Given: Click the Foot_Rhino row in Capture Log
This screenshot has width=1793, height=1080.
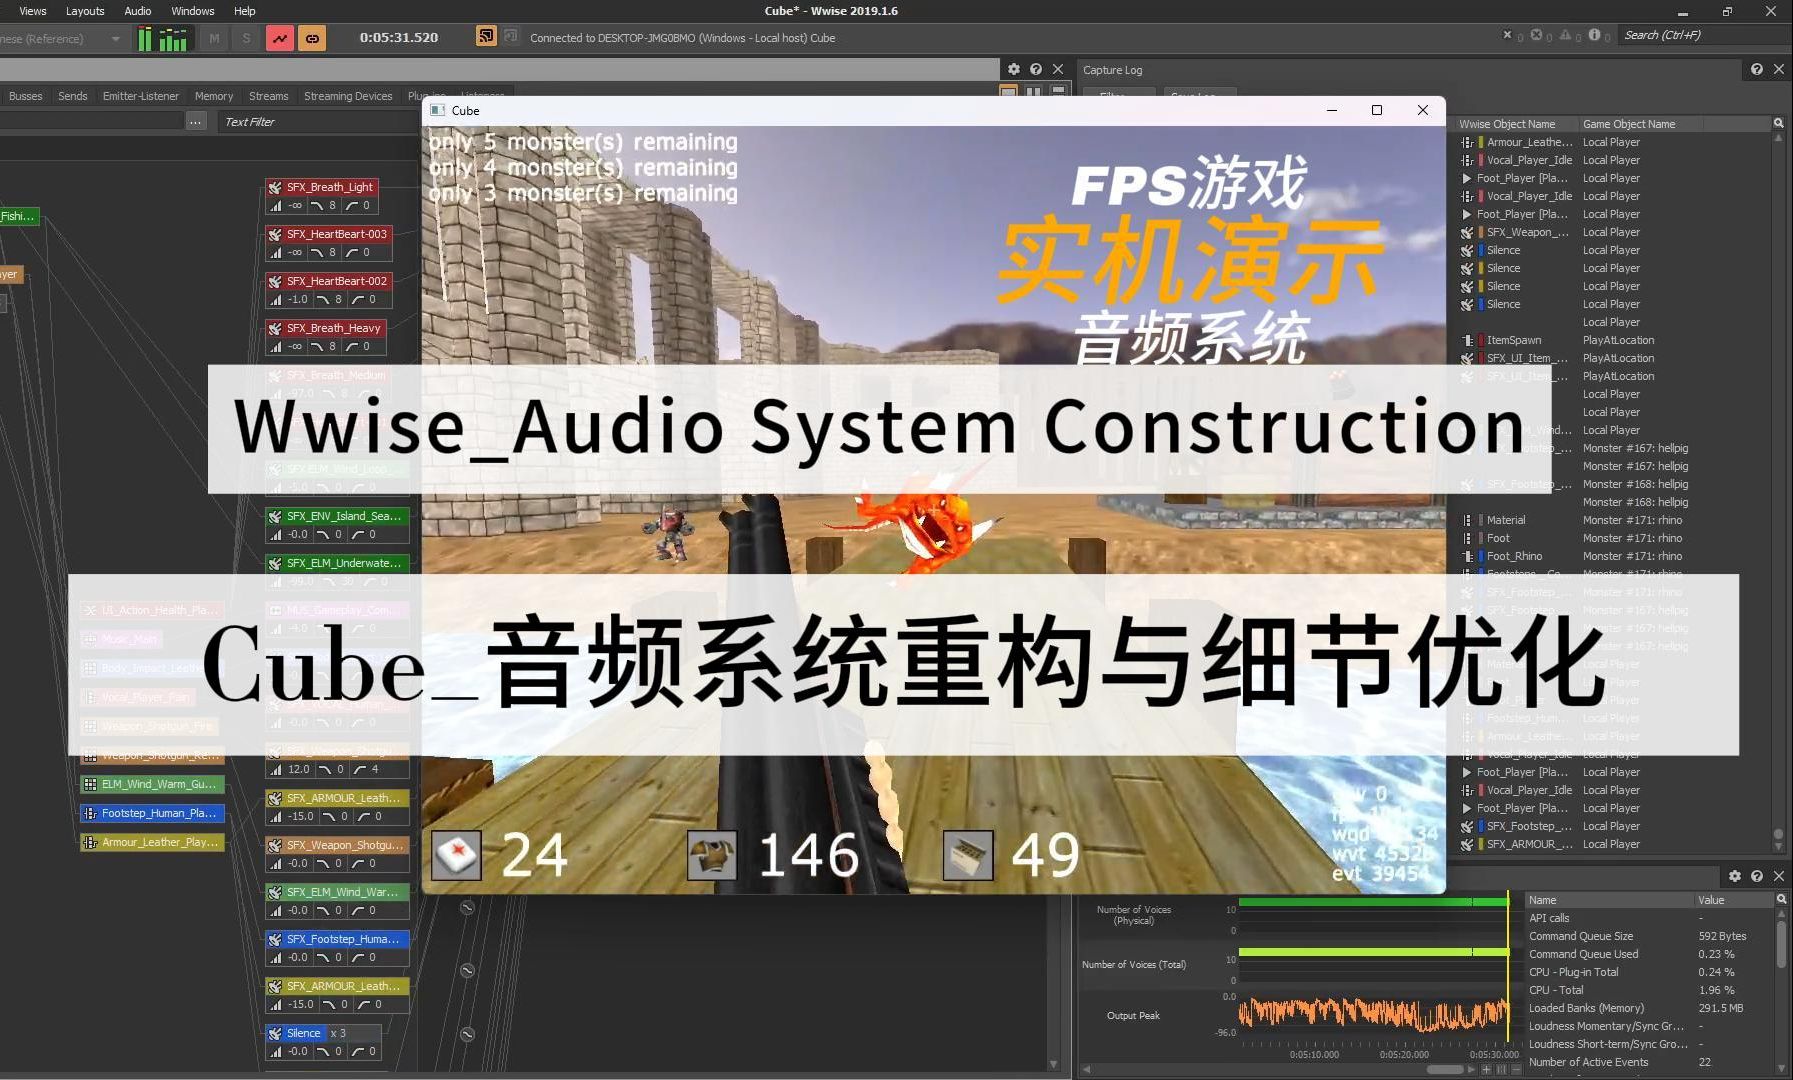Looking at the screenshot, I should (x=1613, y=556).
